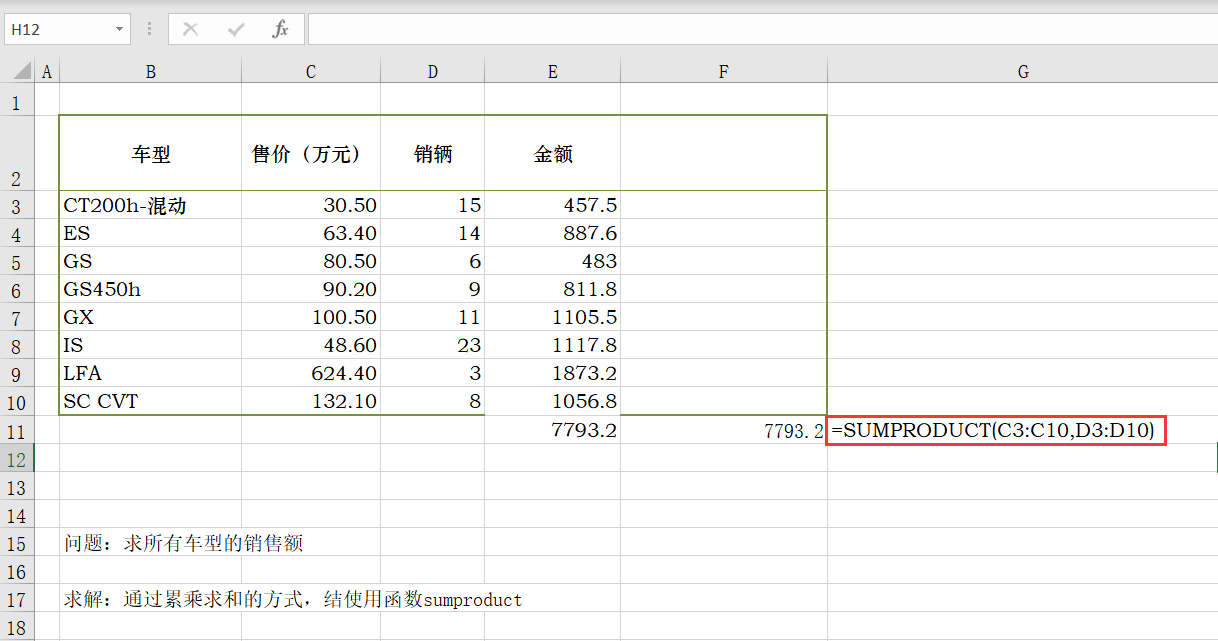
Task: Click the price cell 30.50
Action: [x=311, y=205]
